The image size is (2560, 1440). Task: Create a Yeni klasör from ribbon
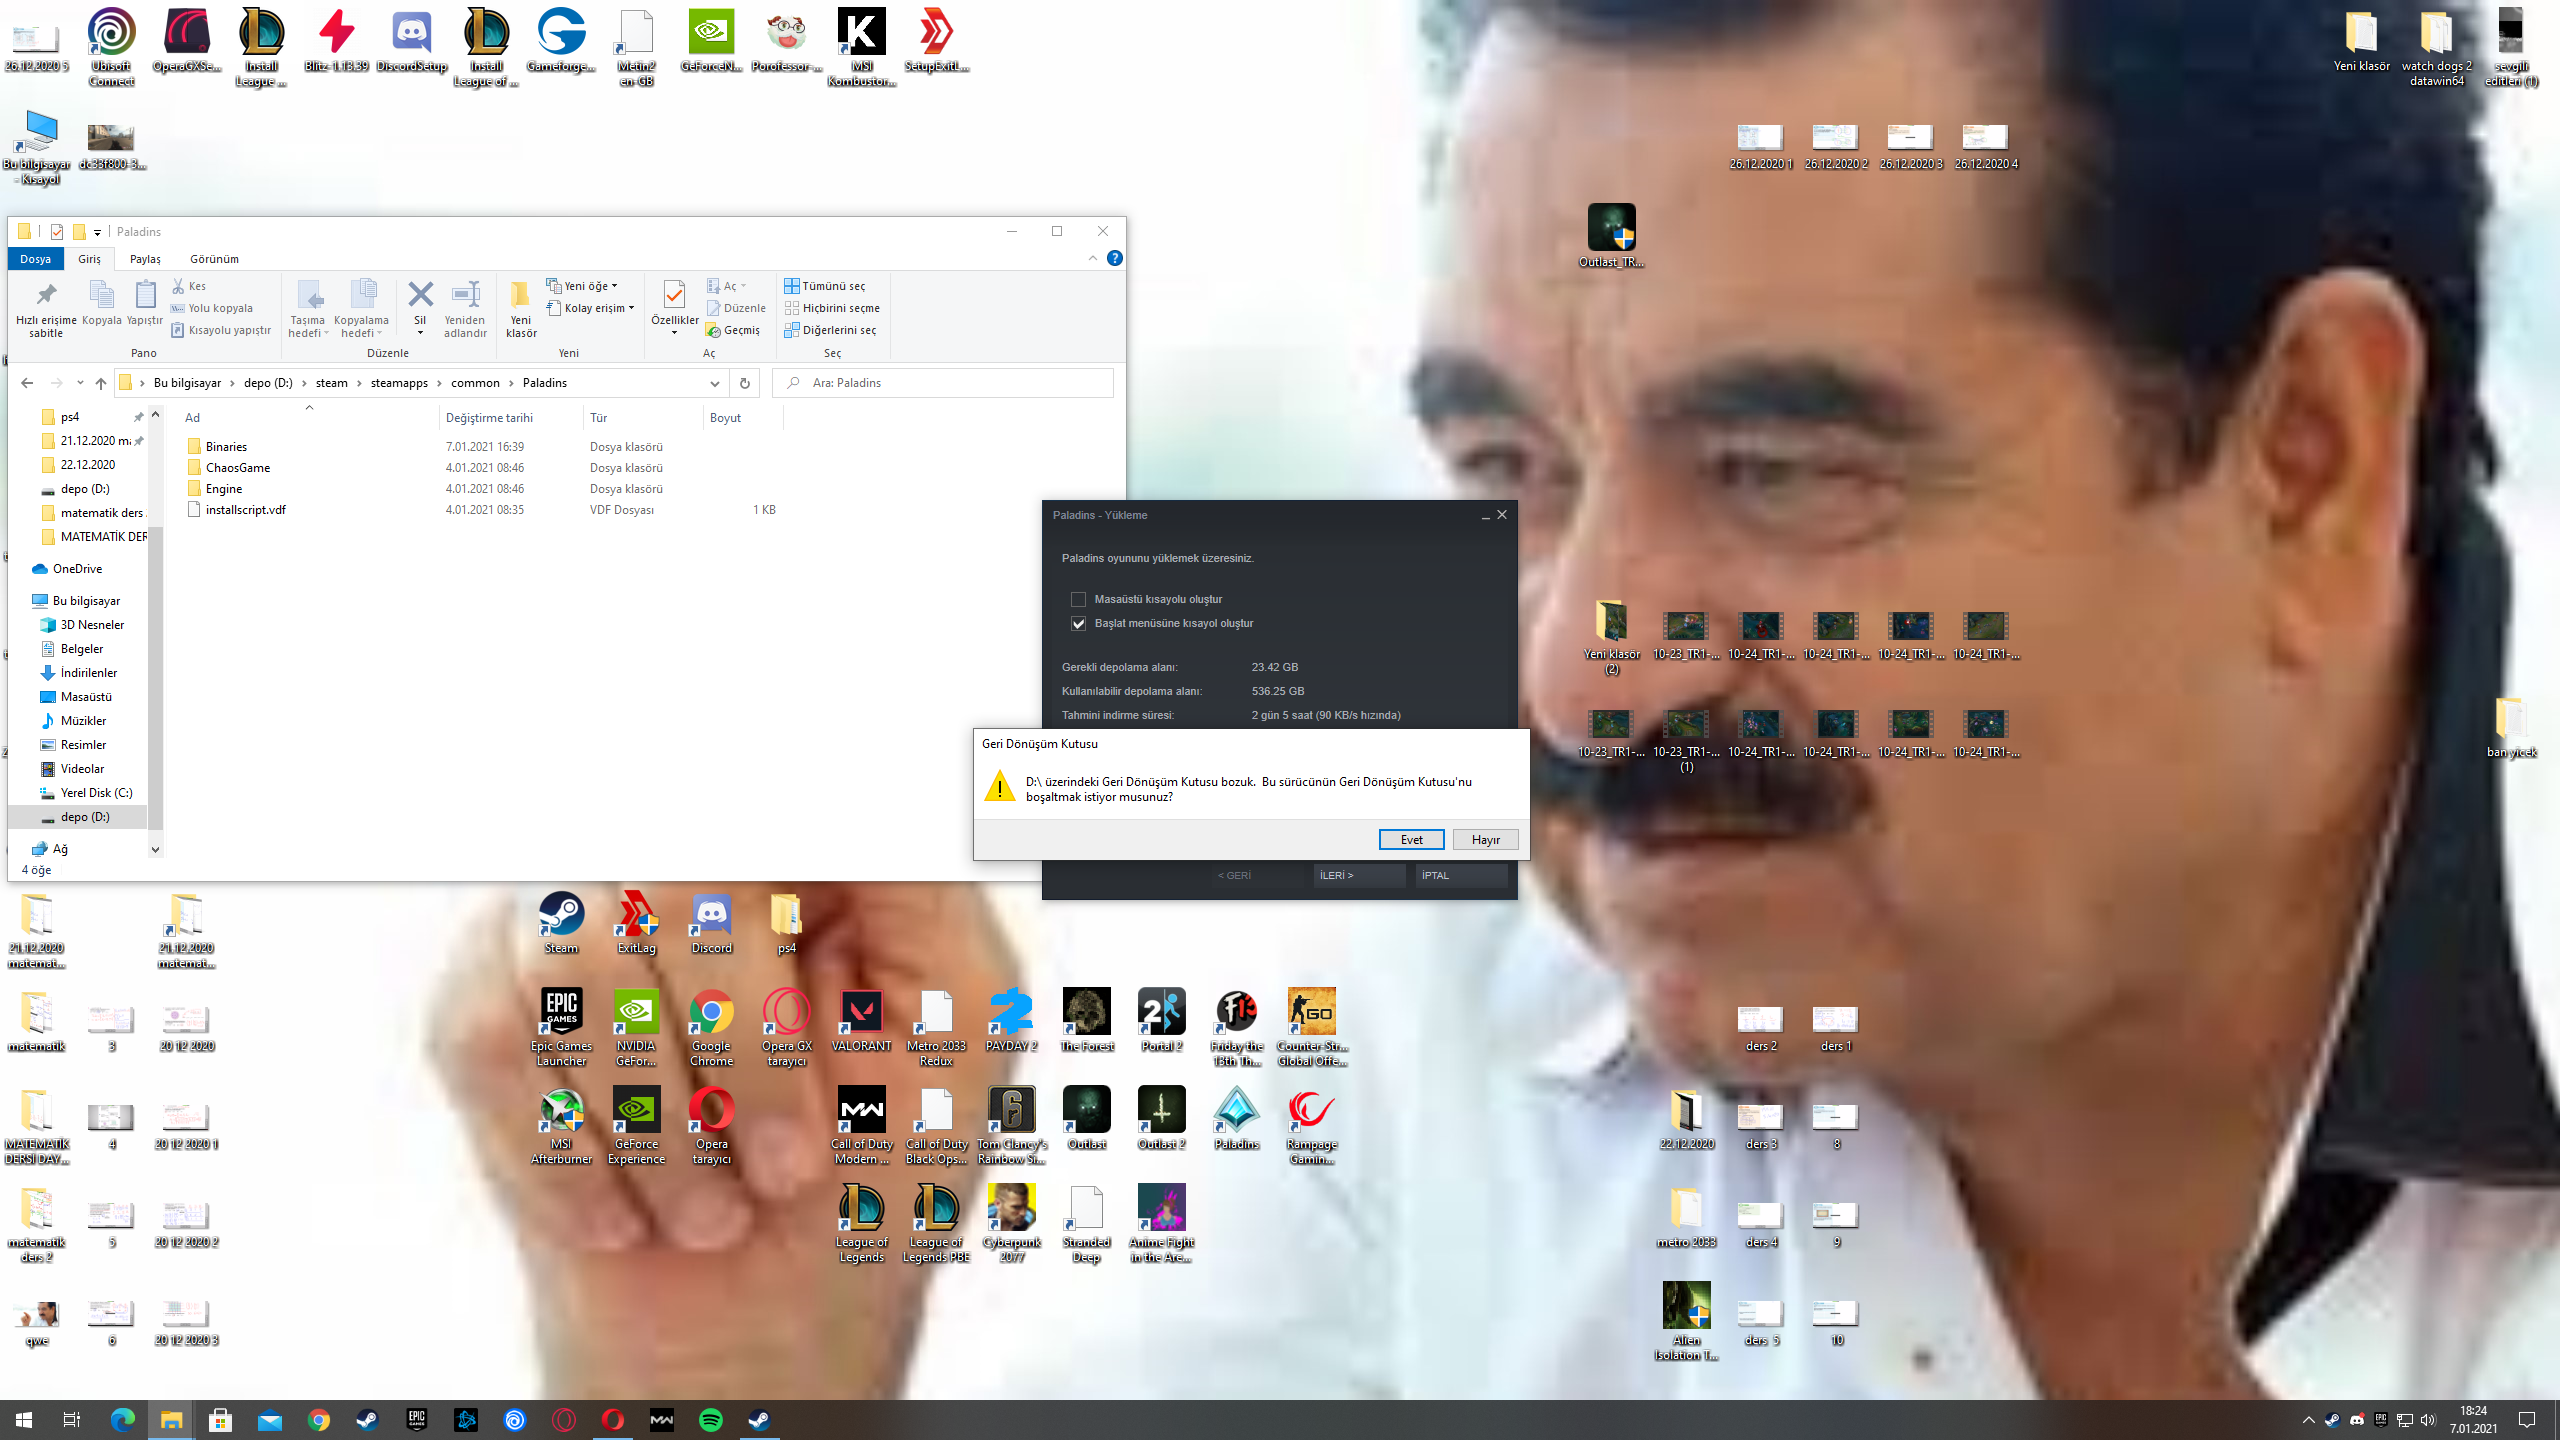[x=521, y=308]
